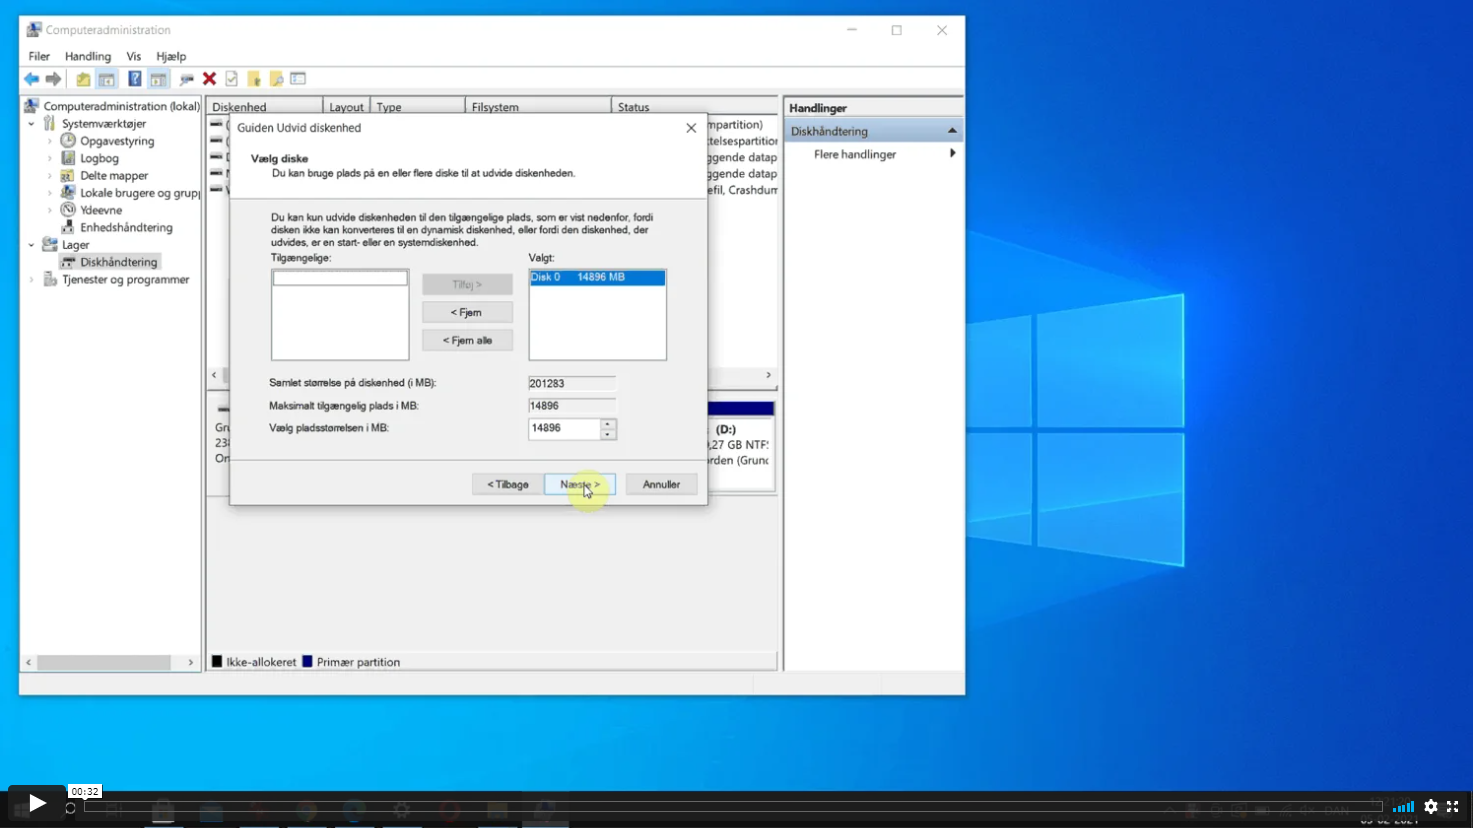The image size is (1473, 828).
Task: Open video player settings gear
Action: [1431, 806]
